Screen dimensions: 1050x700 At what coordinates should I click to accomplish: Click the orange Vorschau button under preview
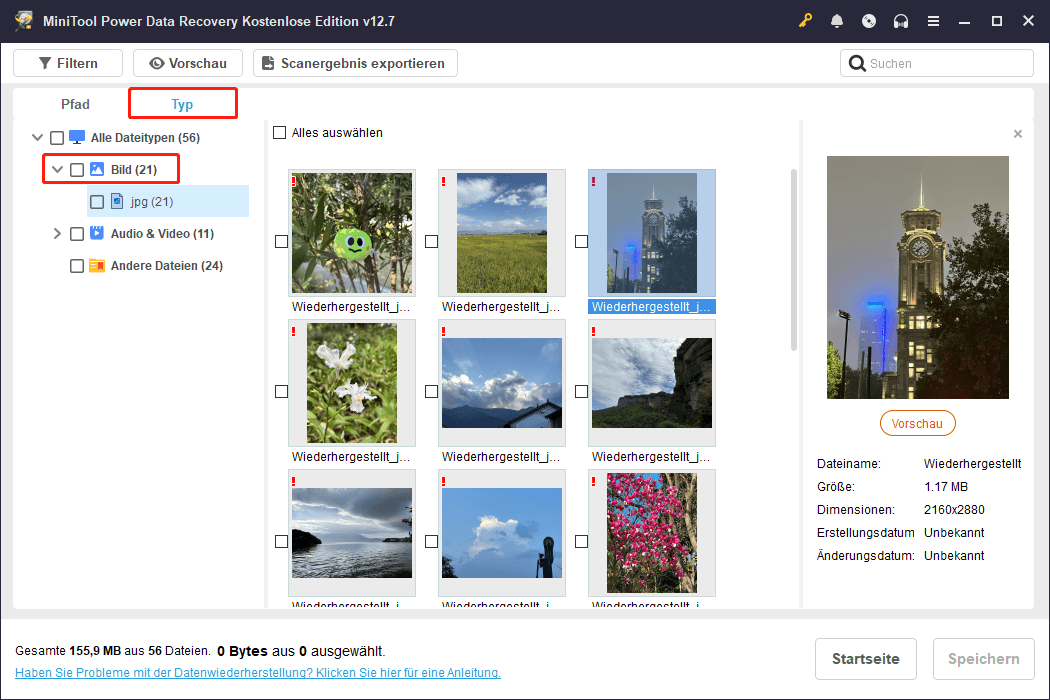[x=917, y=423]
